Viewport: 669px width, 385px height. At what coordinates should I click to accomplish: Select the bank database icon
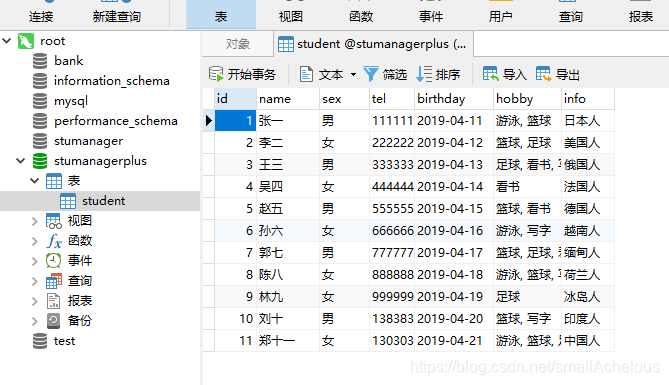40,61
